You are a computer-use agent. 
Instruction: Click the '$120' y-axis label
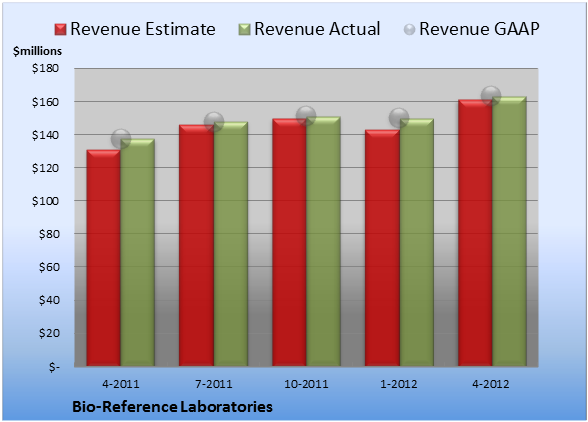click(x=45, y=168)
